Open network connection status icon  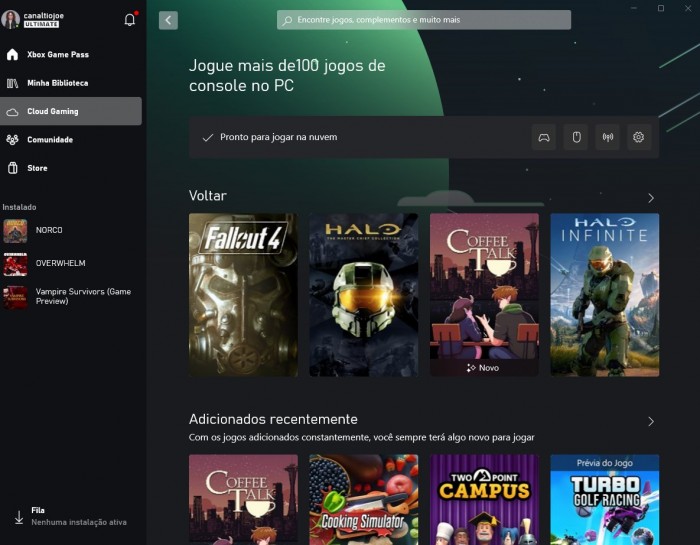point(608,137)
